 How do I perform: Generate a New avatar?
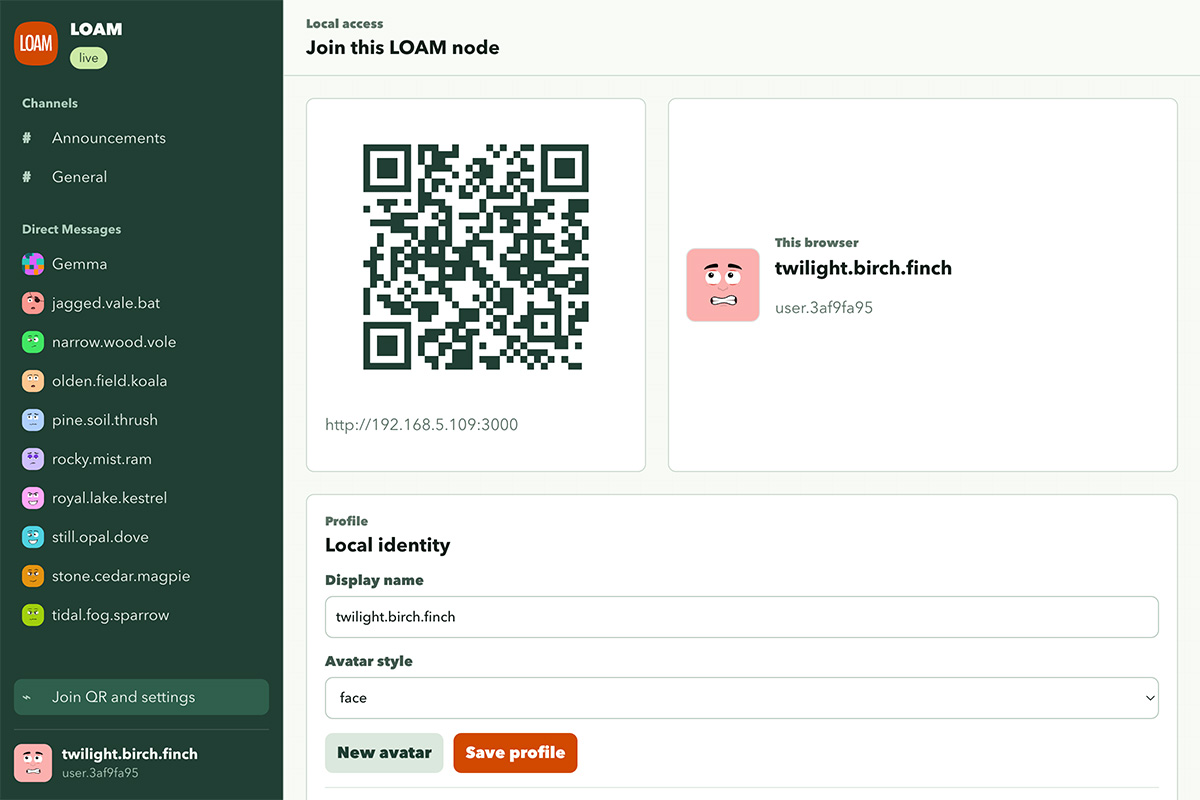pos(384,753)
